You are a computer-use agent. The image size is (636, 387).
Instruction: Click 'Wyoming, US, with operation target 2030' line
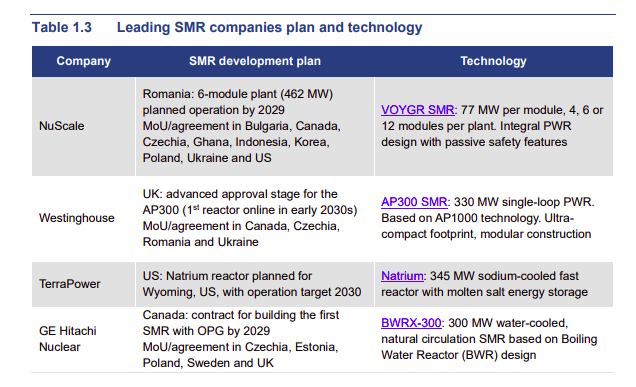[x=252, y=292]
